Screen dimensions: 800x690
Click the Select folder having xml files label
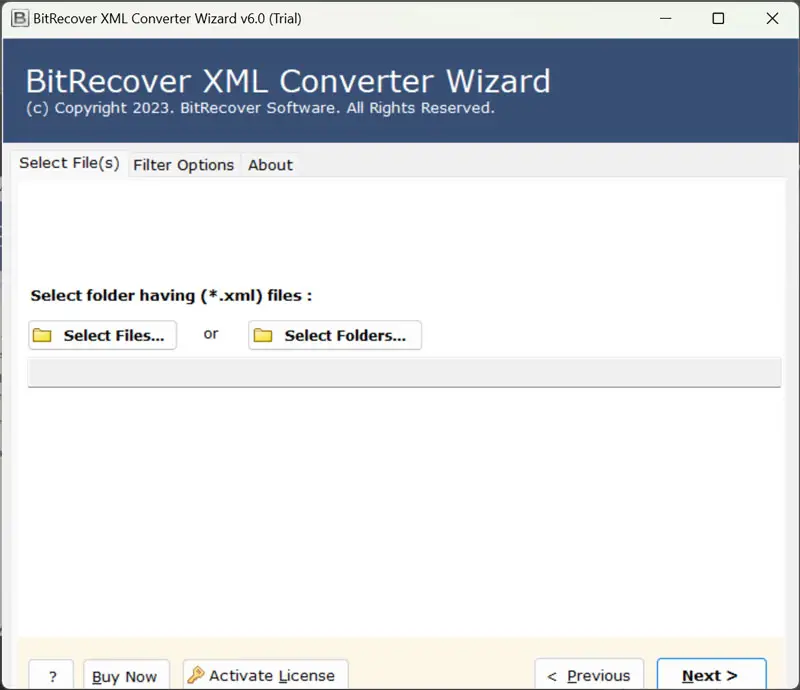point(168,295)
